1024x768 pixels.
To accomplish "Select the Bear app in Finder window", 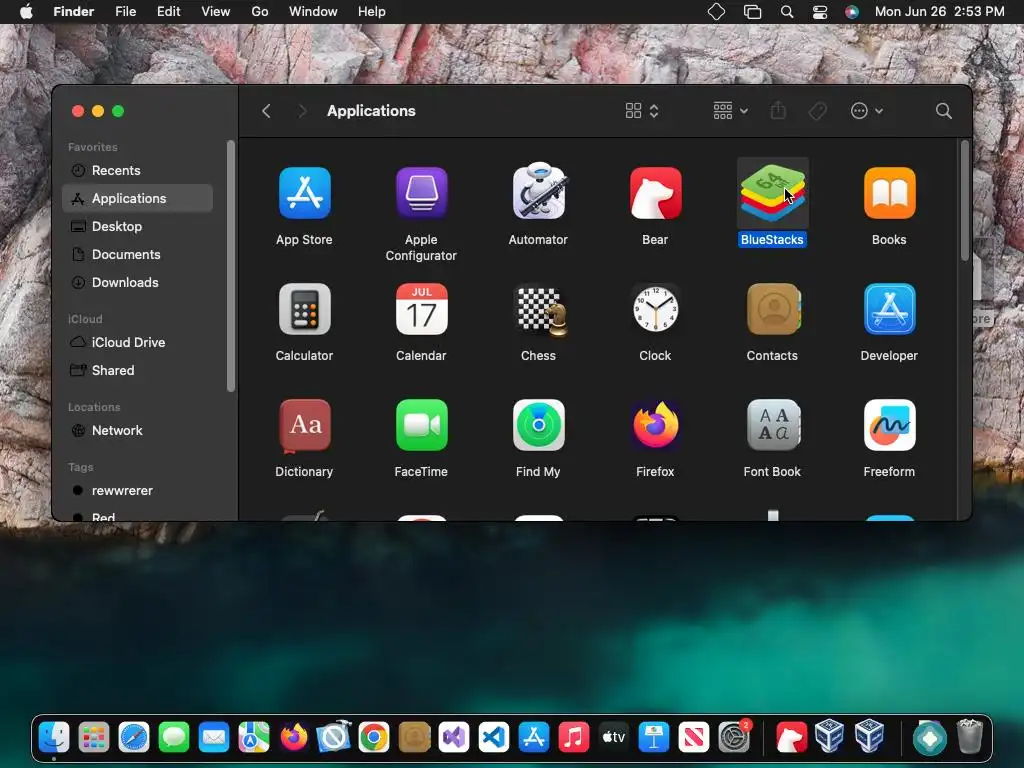I will pyautogui.click(x=655, y=193).
